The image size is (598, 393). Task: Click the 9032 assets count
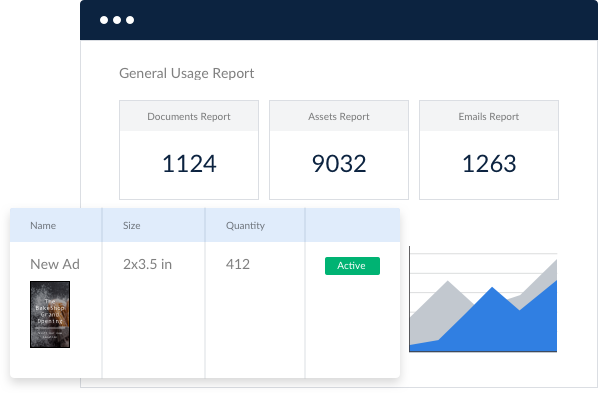coord(339,164)
